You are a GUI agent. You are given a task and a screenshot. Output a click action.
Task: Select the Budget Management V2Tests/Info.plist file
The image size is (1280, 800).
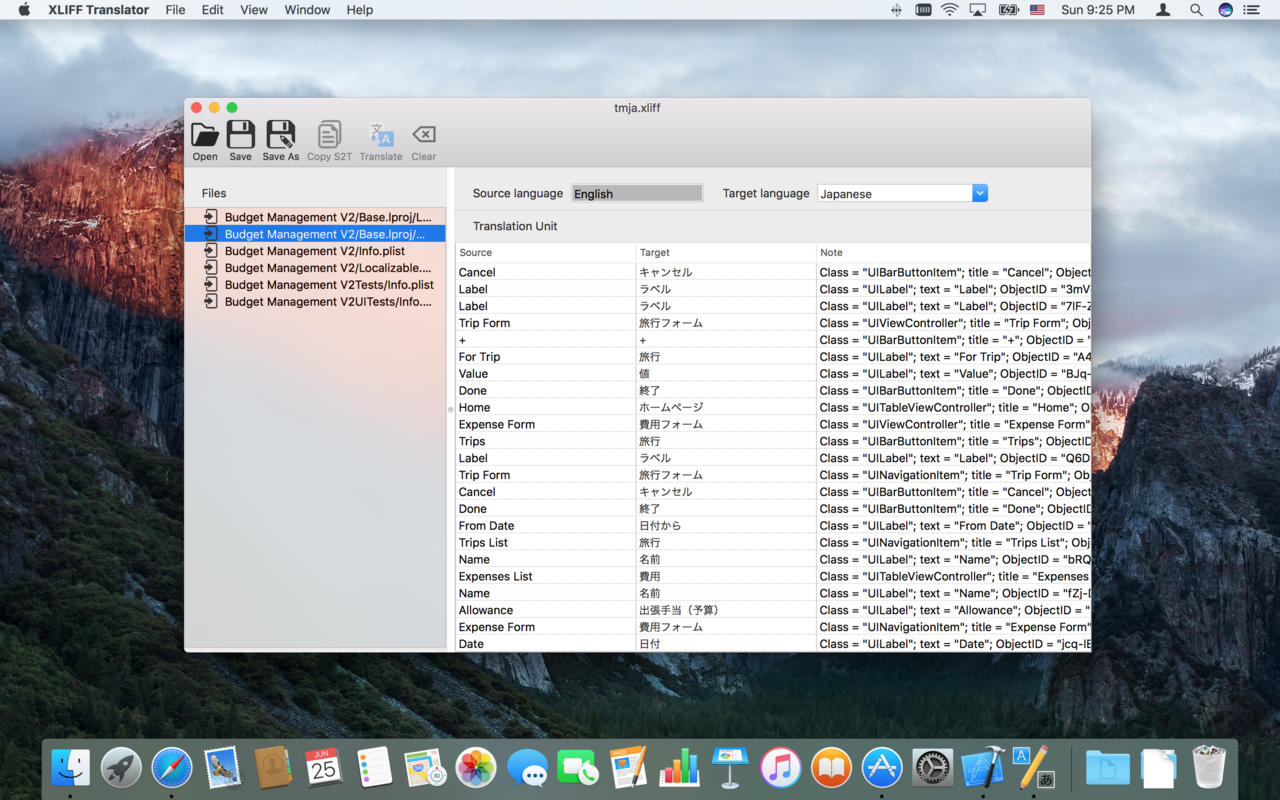point(315,285)
